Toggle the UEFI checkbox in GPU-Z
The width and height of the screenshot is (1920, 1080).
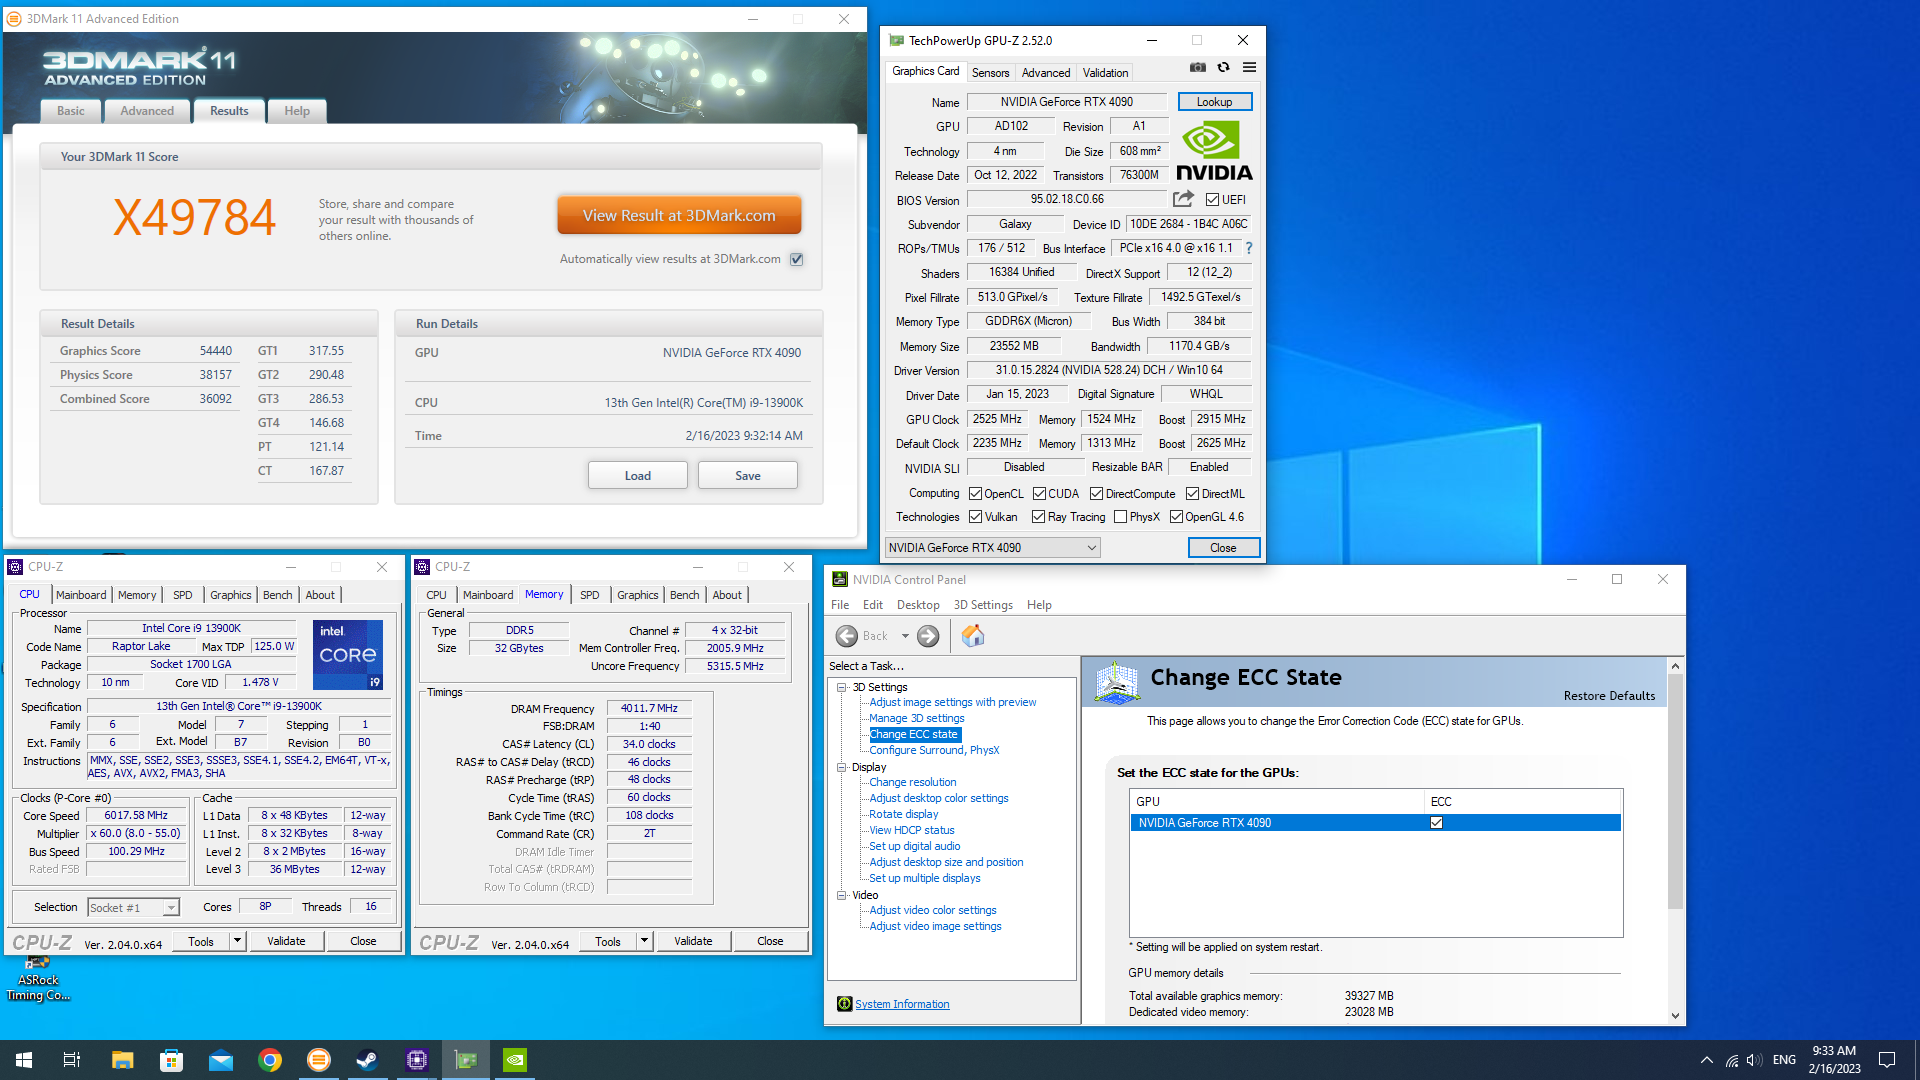click(x=1212, y=200)
